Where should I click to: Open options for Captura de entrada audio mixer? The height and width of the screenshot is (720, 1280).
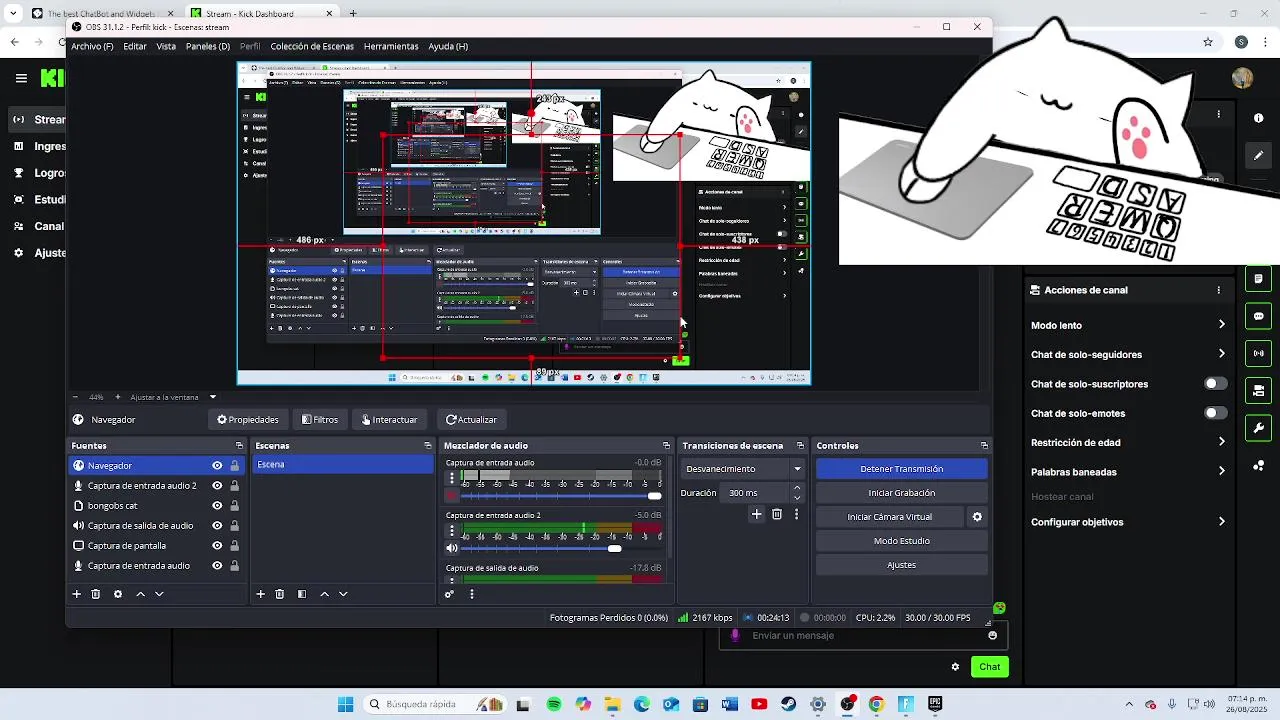(452, 478)
